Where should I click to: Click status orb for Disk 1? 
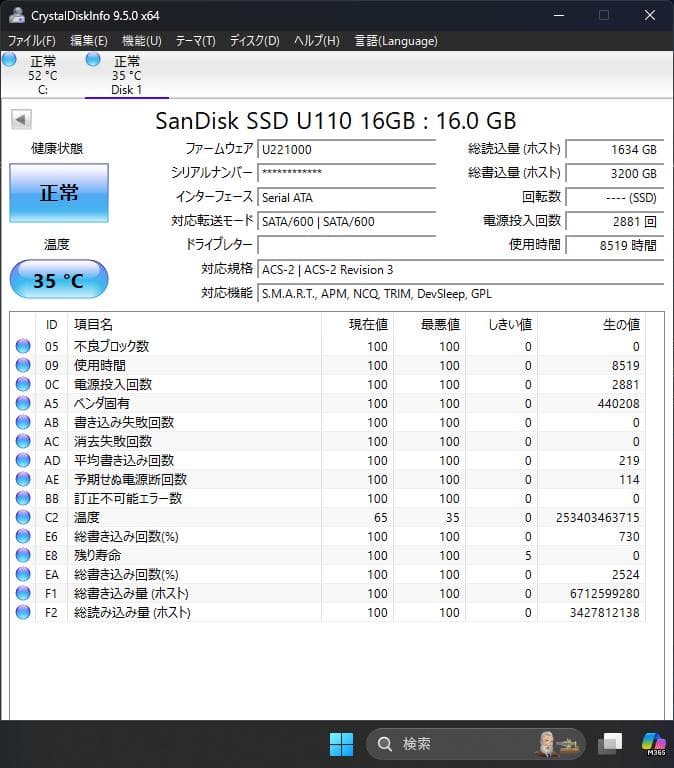(93, 60)
